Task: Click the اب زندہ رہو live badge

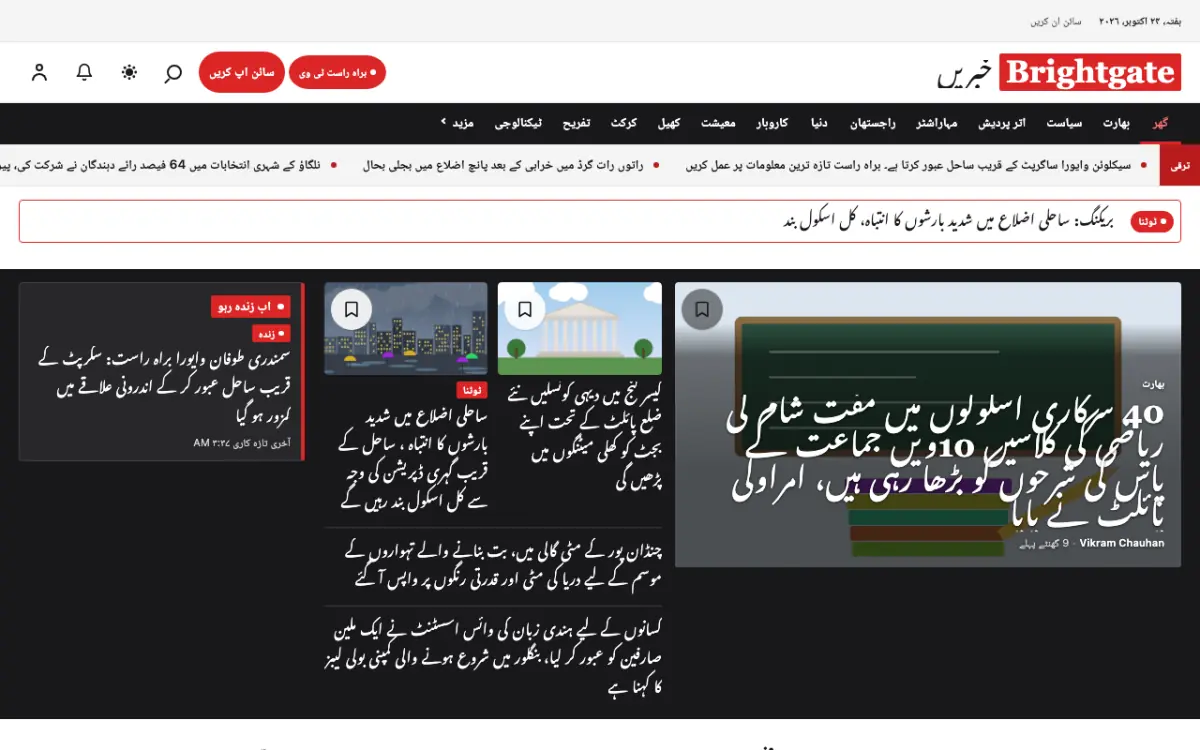Action: [250, 306]
